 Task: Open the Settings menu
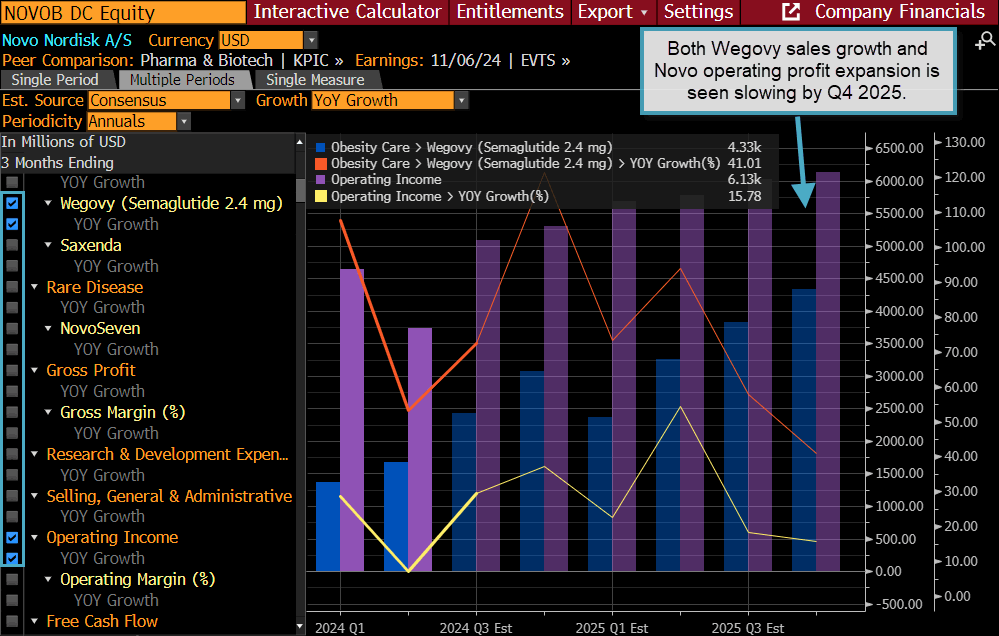click(698, 11)
